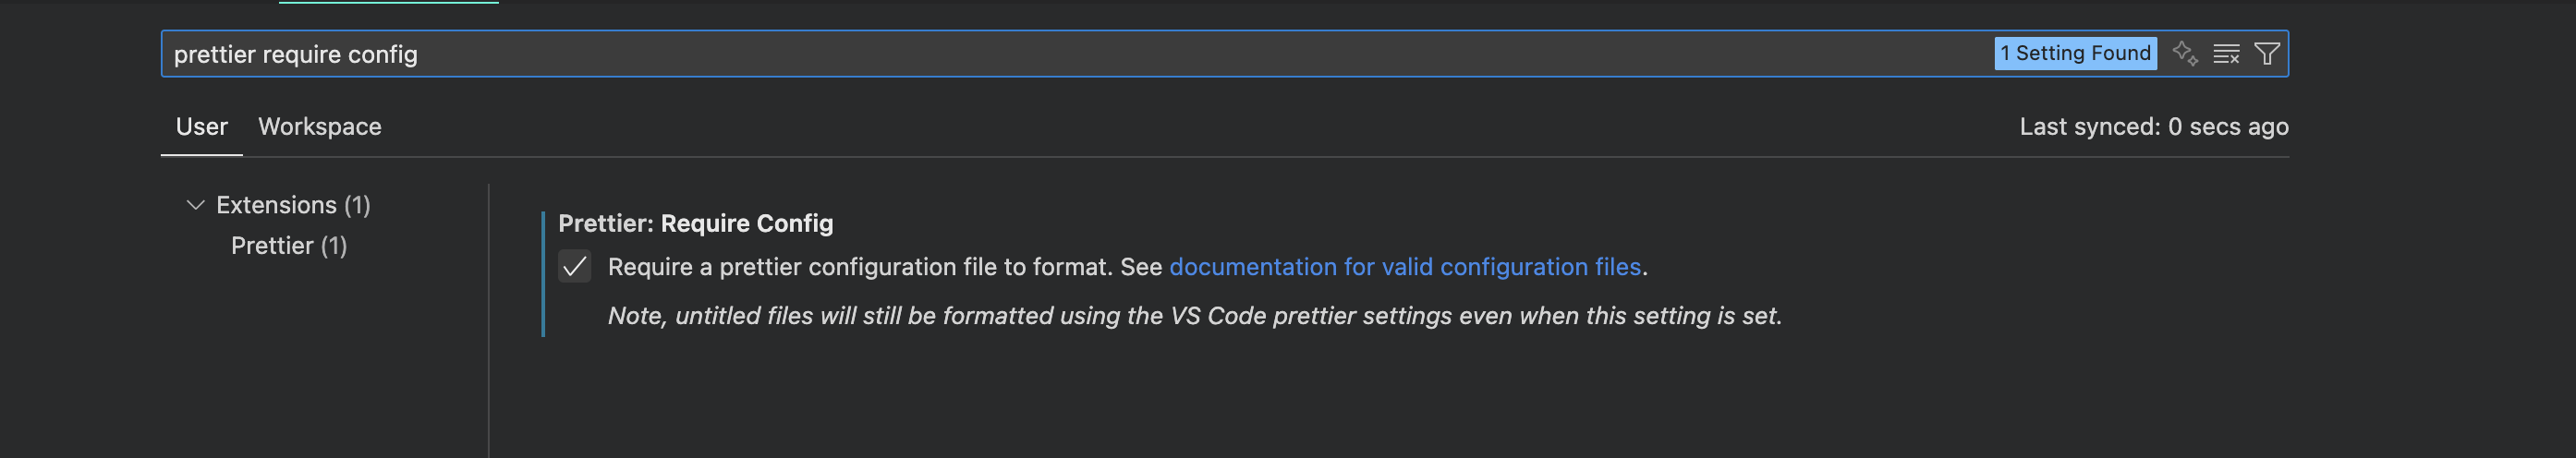Uncheck the Prettier Require Config checkbox

[574, 267]
